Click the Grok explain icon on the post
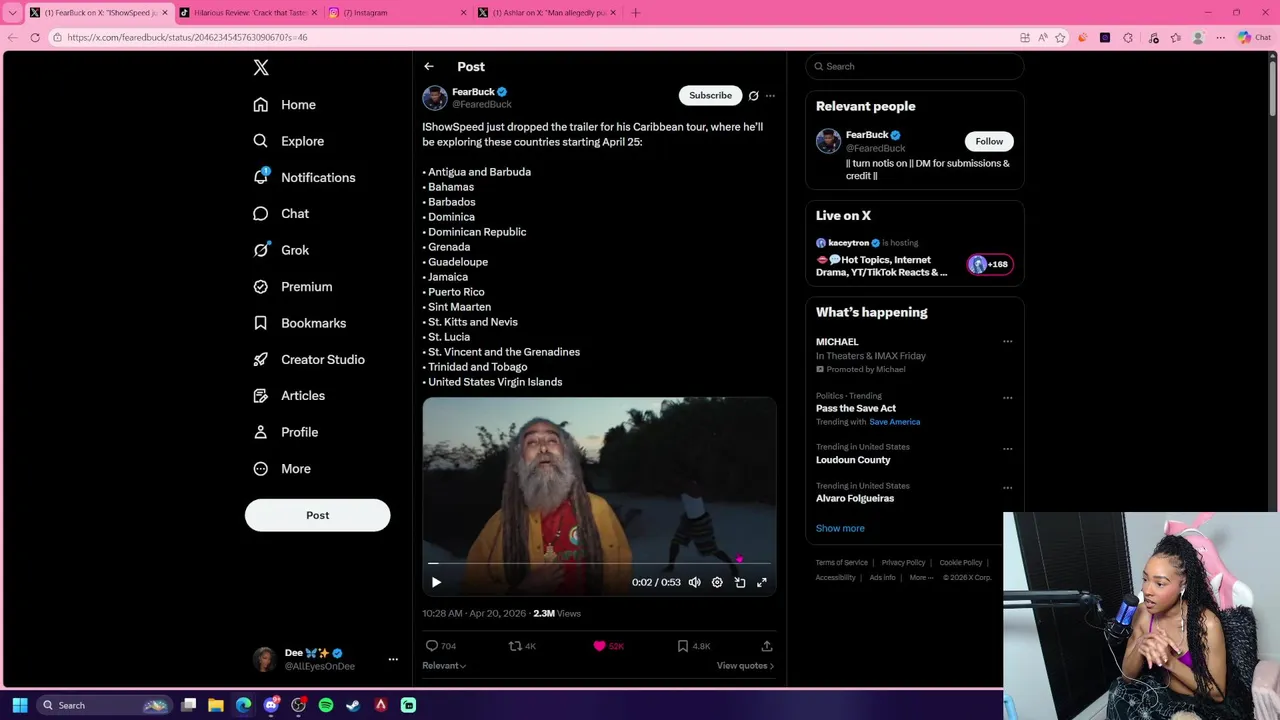1280x720 pixels. (x=753, y=96)
